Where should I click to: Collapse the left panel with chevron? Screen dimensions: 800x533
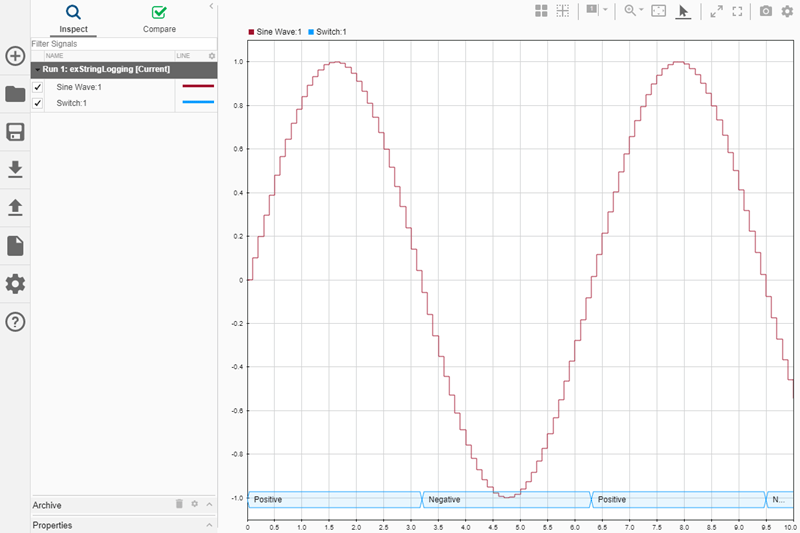(211, 6)
